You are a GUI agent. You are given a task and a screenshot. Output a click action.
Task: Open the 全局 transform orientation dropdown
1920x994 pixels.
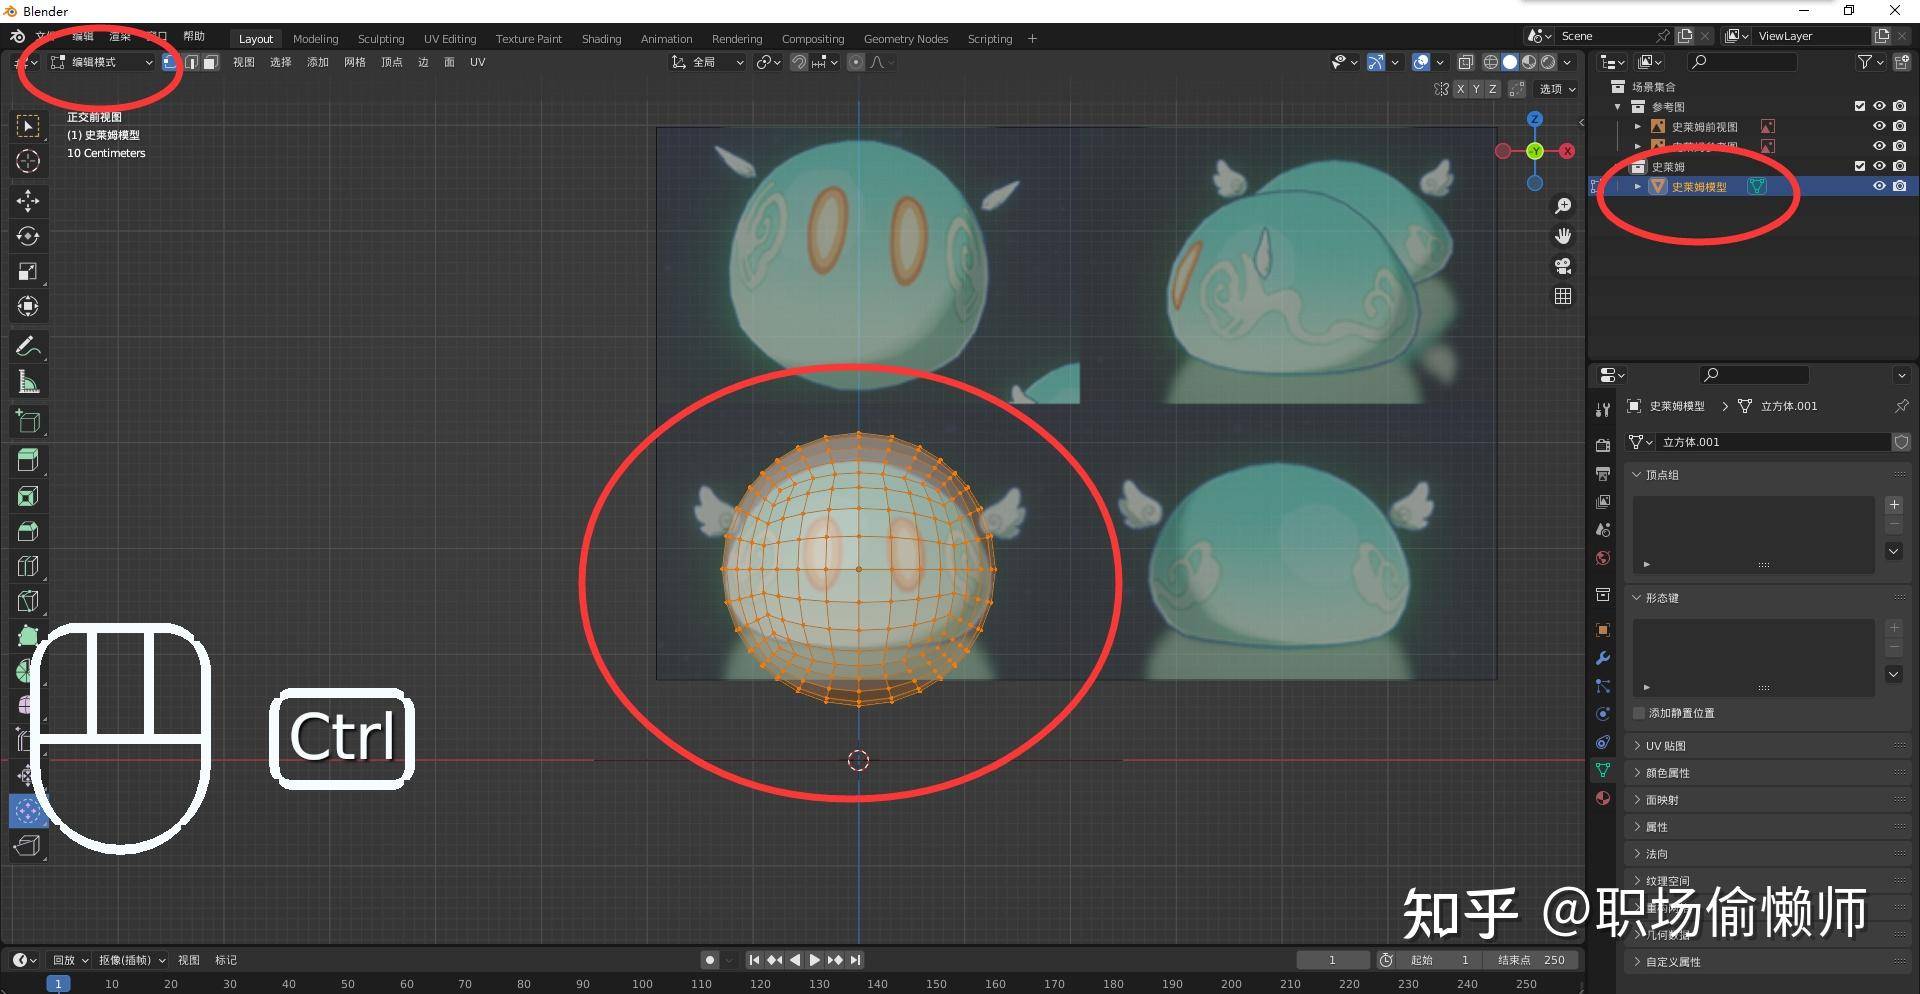tap(708, 62)
